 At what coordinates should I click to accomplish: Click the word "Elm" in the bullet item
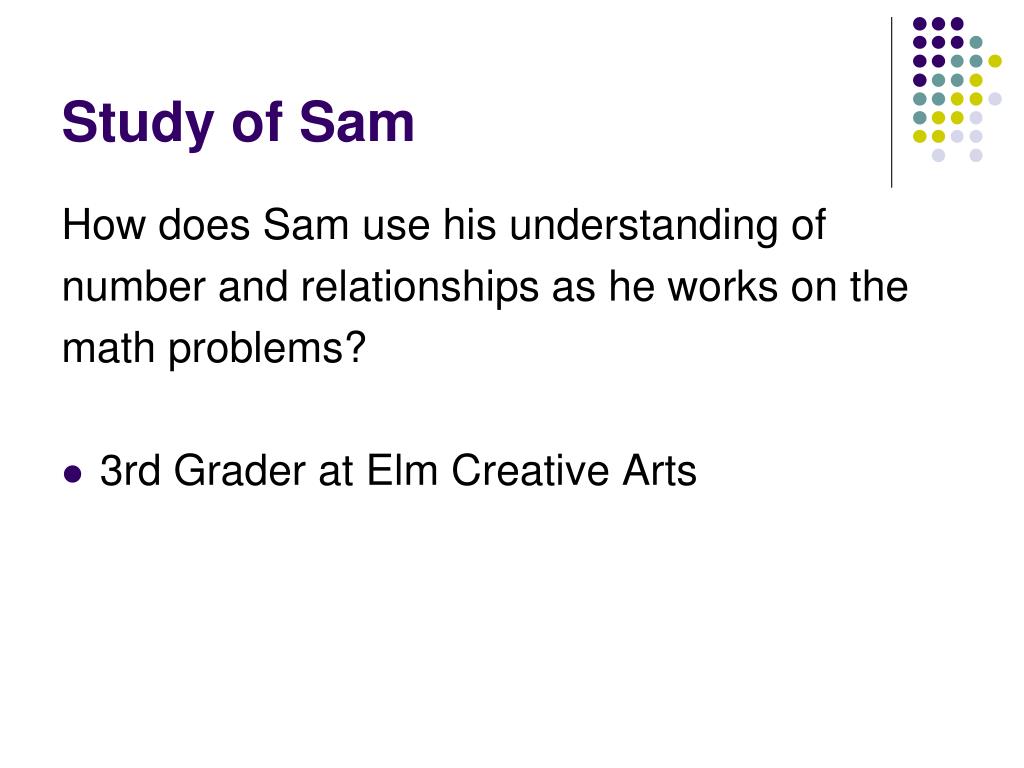point(402,470)
